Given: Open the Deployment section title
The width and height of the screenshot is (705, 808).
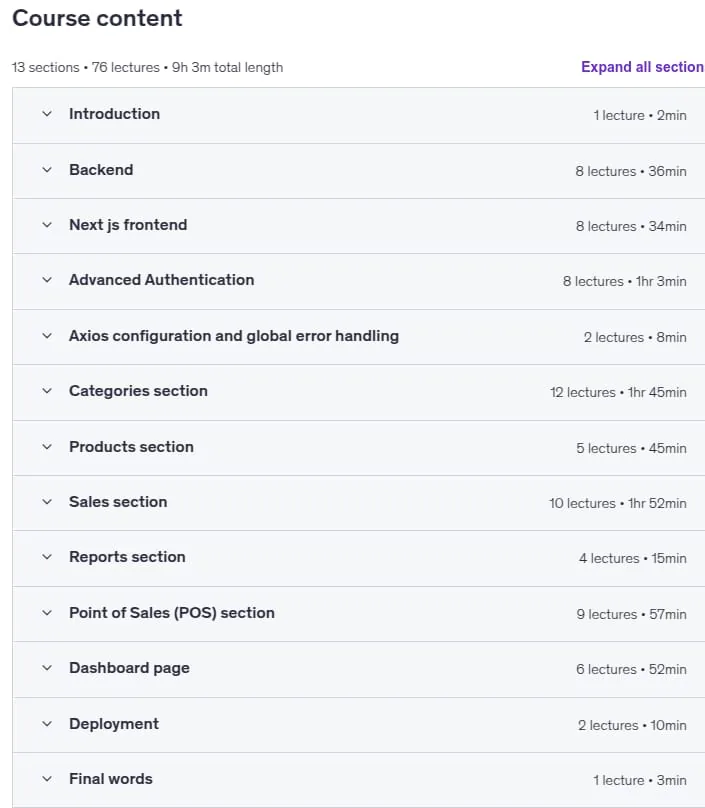Looking at the screenshot, I should click(x=114, y=724).
